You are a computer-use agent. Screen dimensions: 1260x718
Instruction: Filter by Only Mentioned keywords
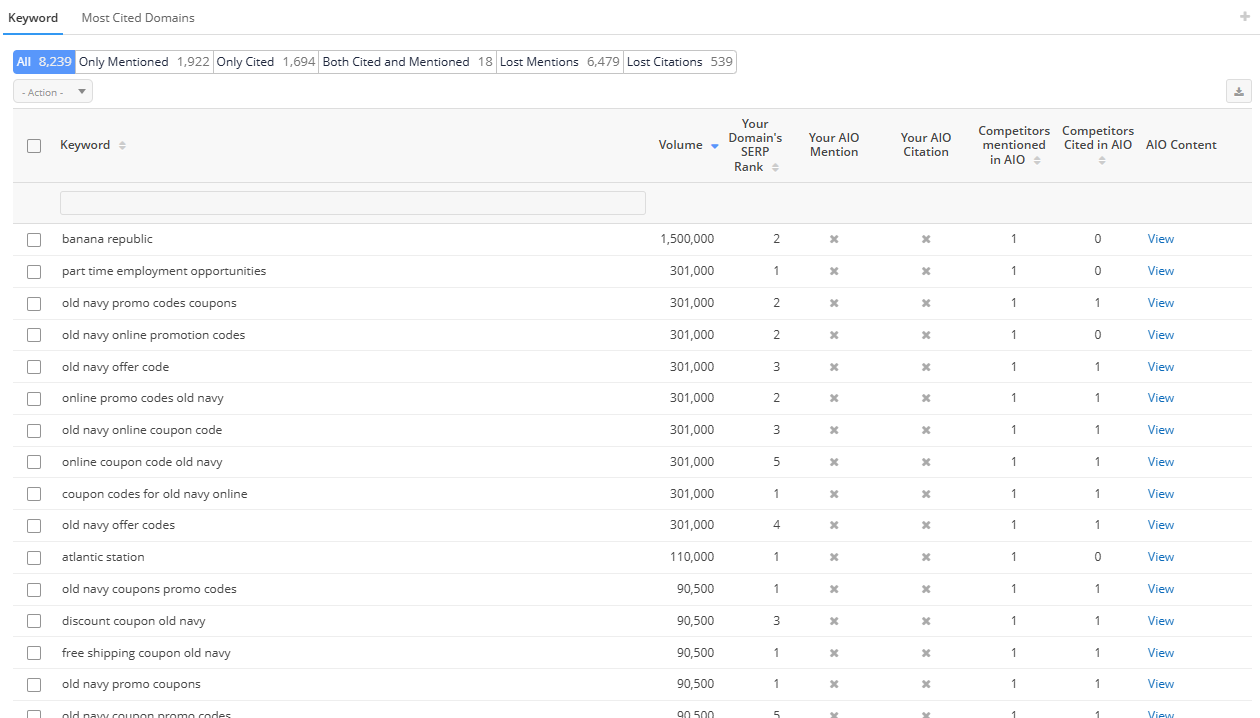point(144,62)
